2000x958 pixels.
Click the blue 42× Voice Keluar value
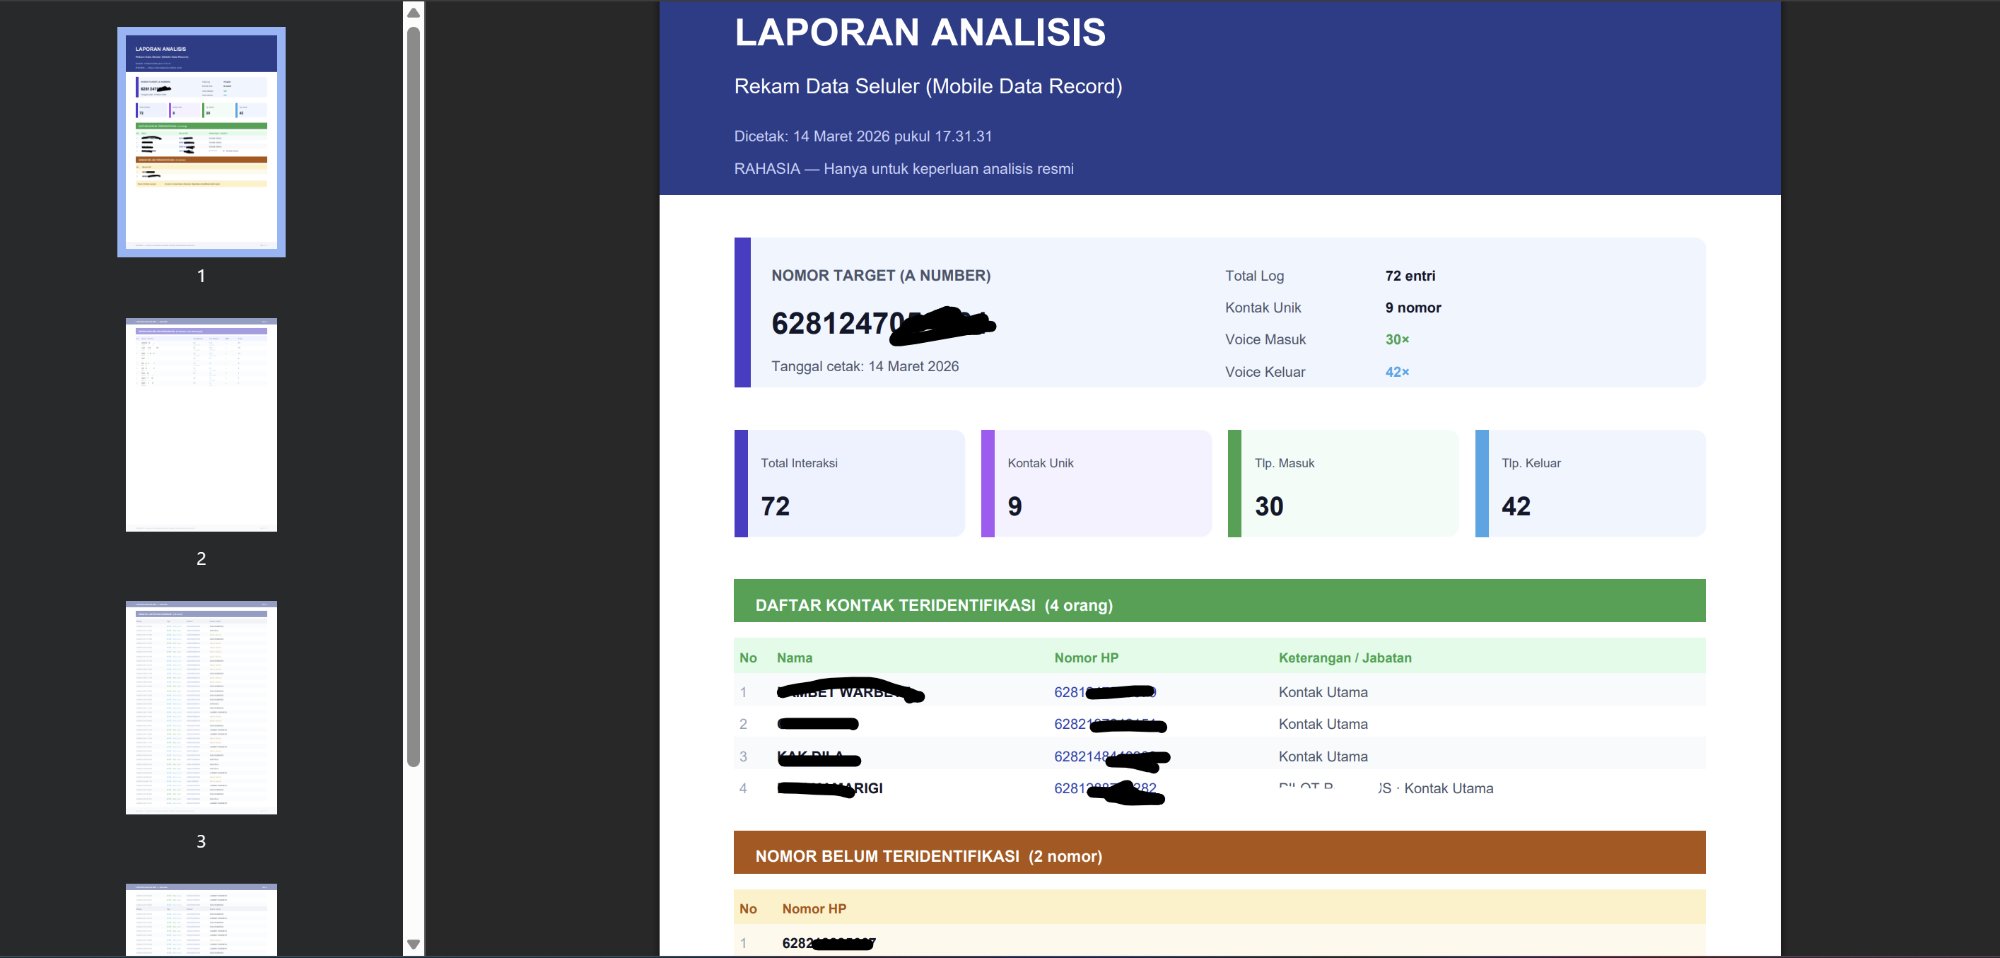coord(1397,371)
